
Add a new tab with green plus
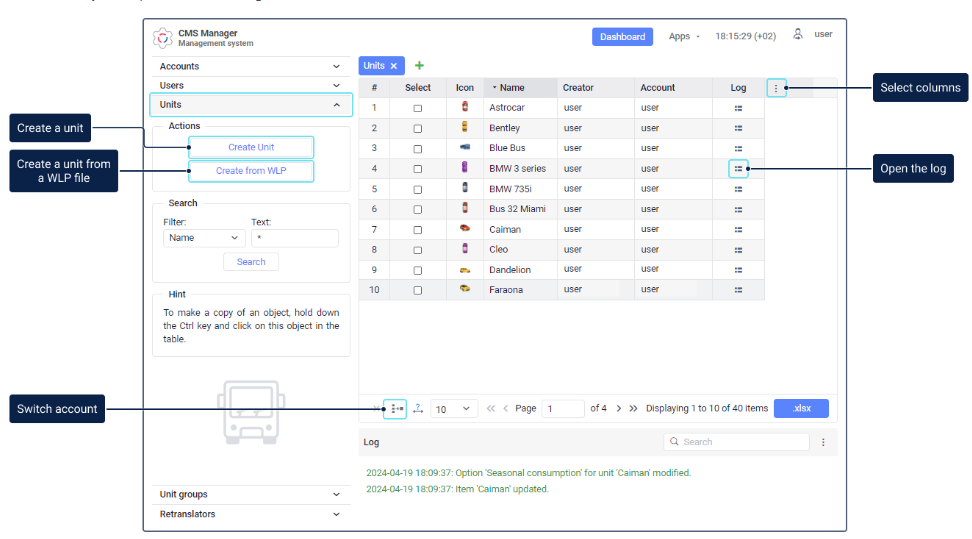[419, 65]
